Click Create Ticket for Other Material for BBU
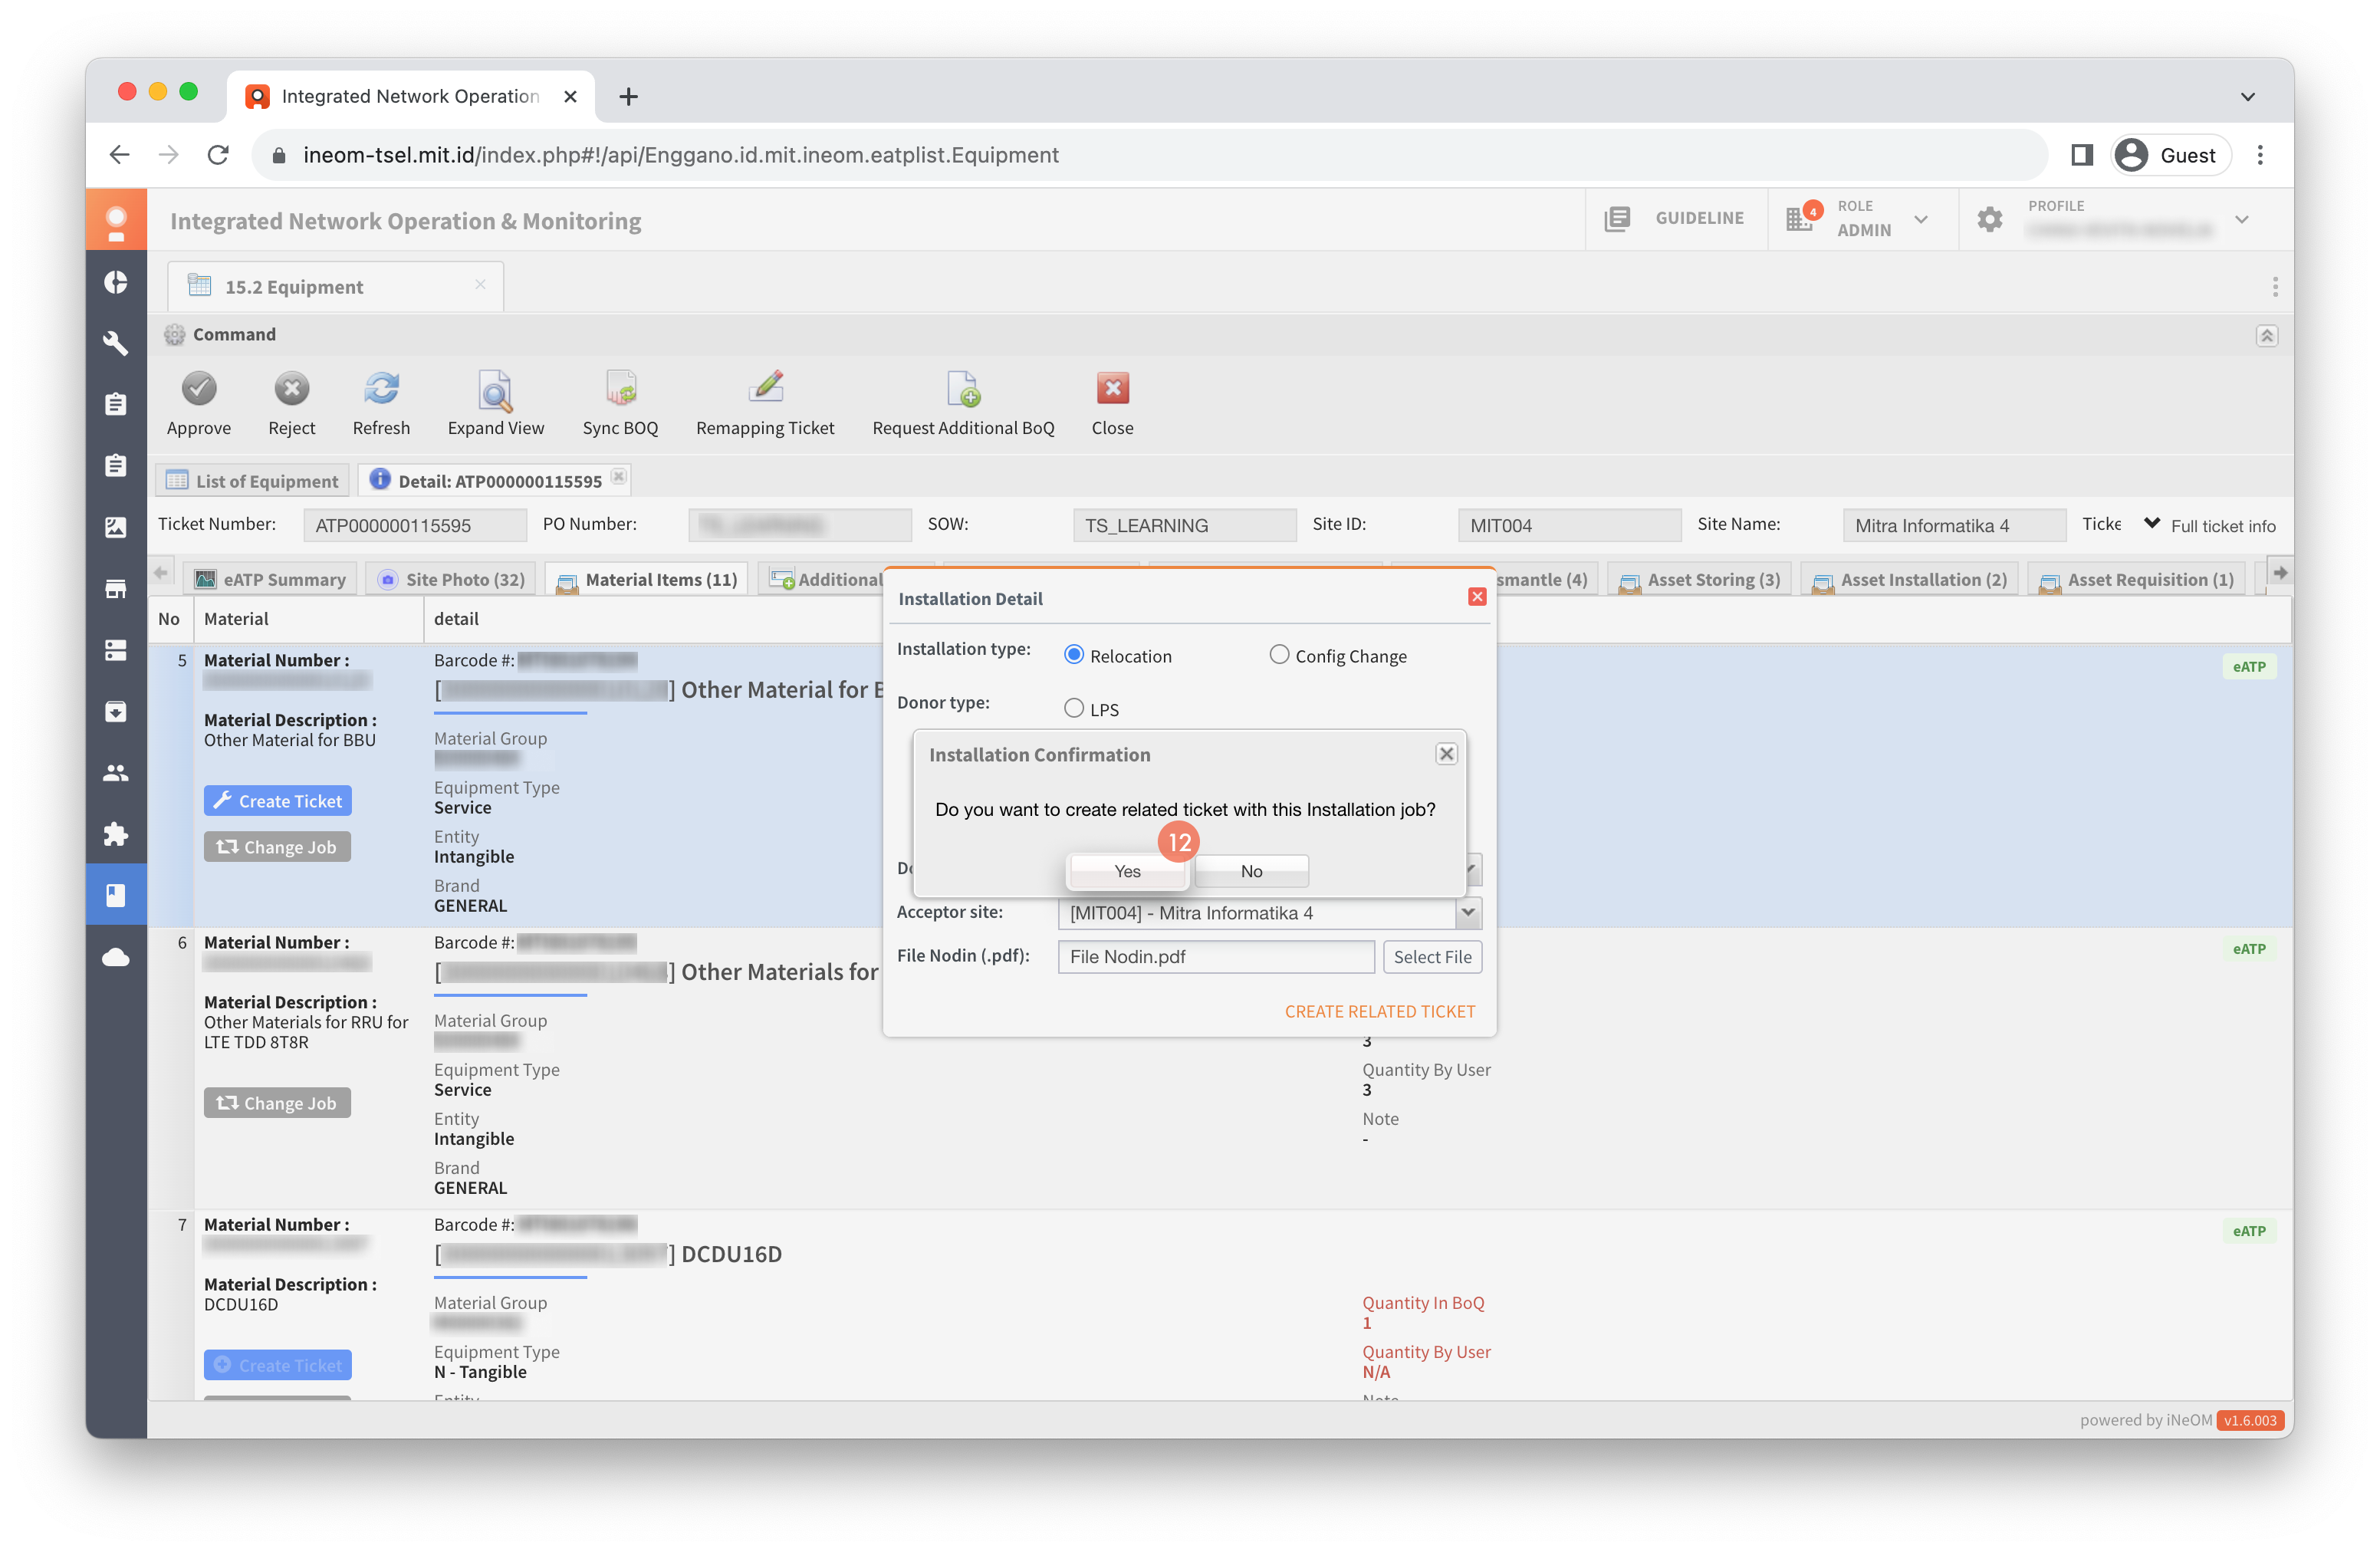This screenshot has width=2380, height=1552. click(x=277, y=800)
